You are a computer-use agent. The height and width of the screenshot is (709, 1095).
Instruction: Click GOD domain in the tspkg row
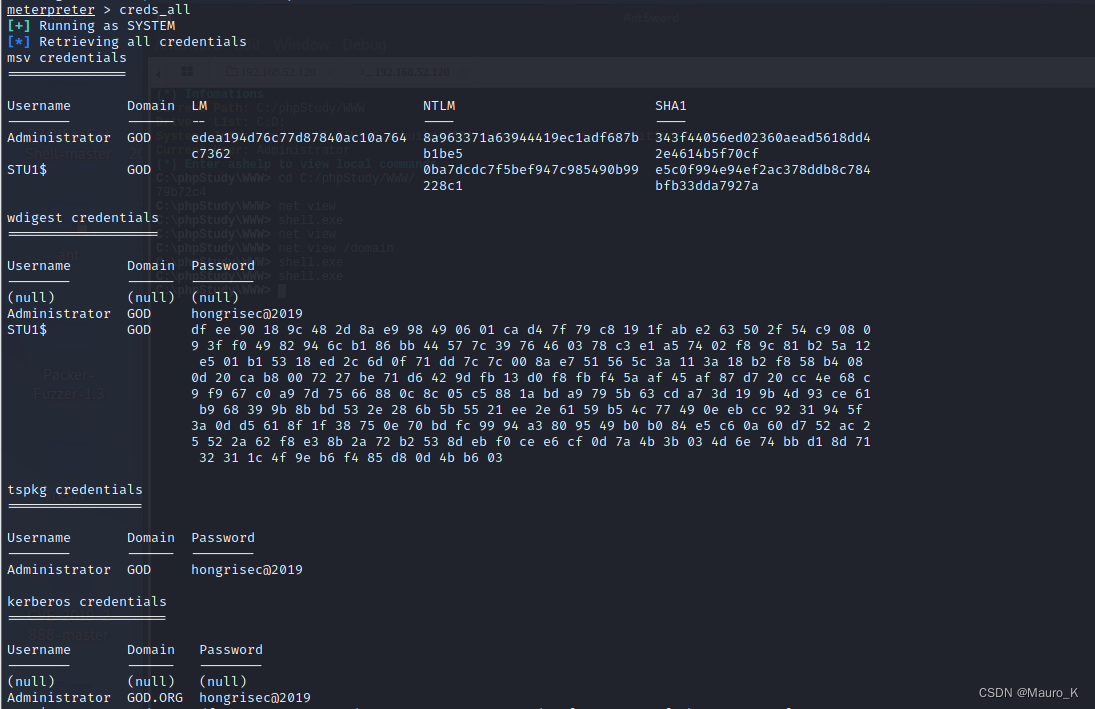(x=139, y=570)
